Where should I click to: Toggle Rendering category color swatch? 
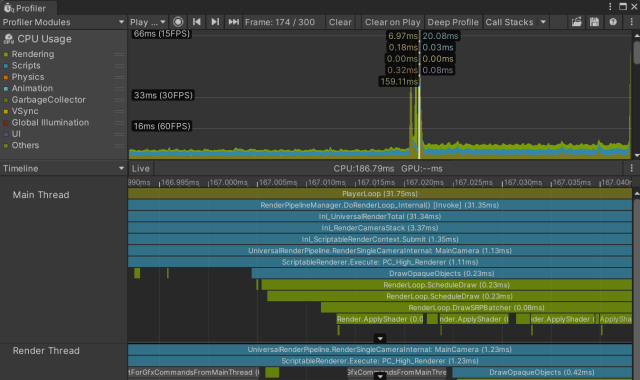6,54
